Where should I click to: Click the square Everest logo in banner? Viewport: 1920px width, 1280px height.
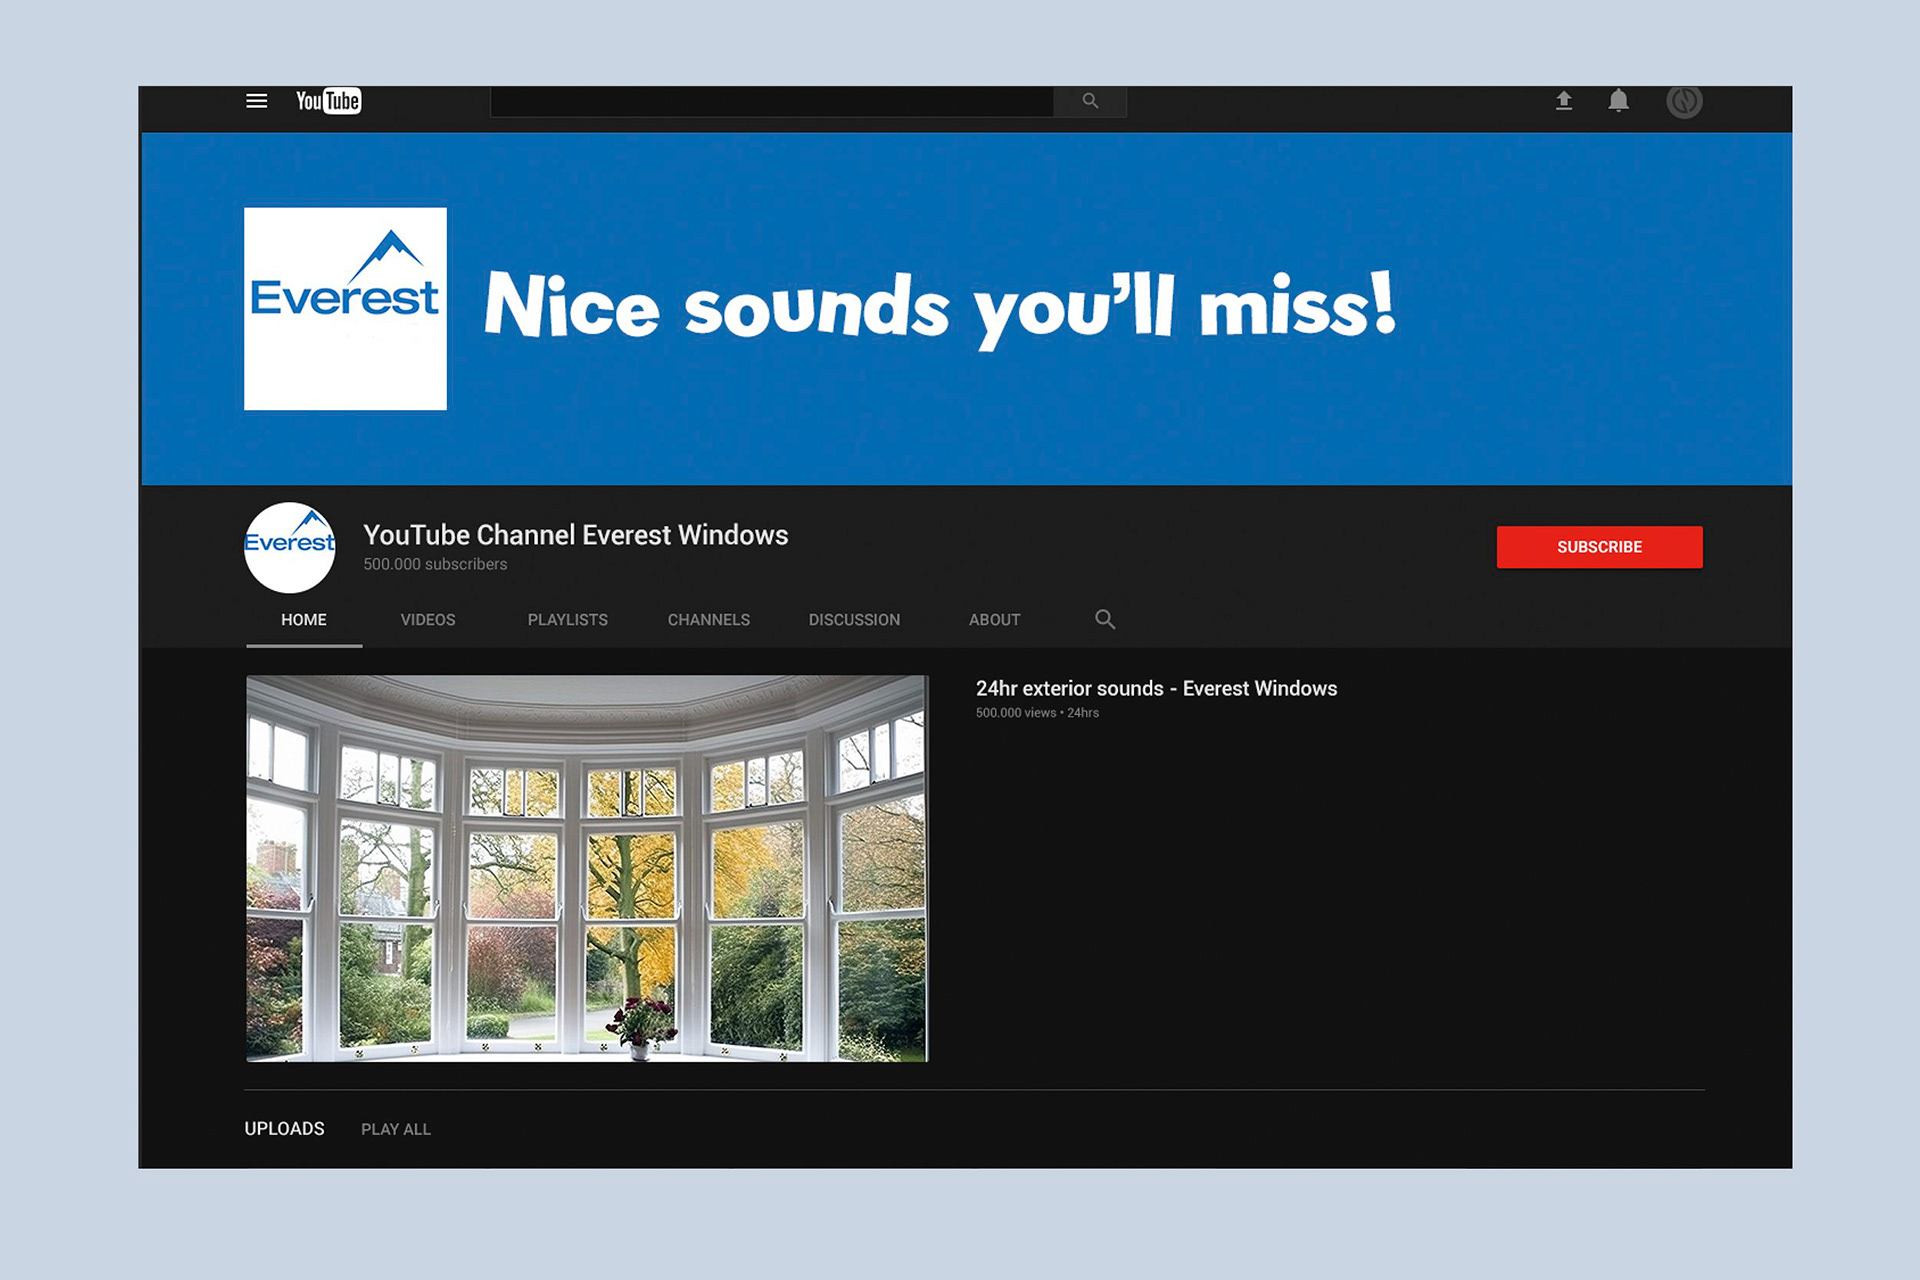point(345,309)
